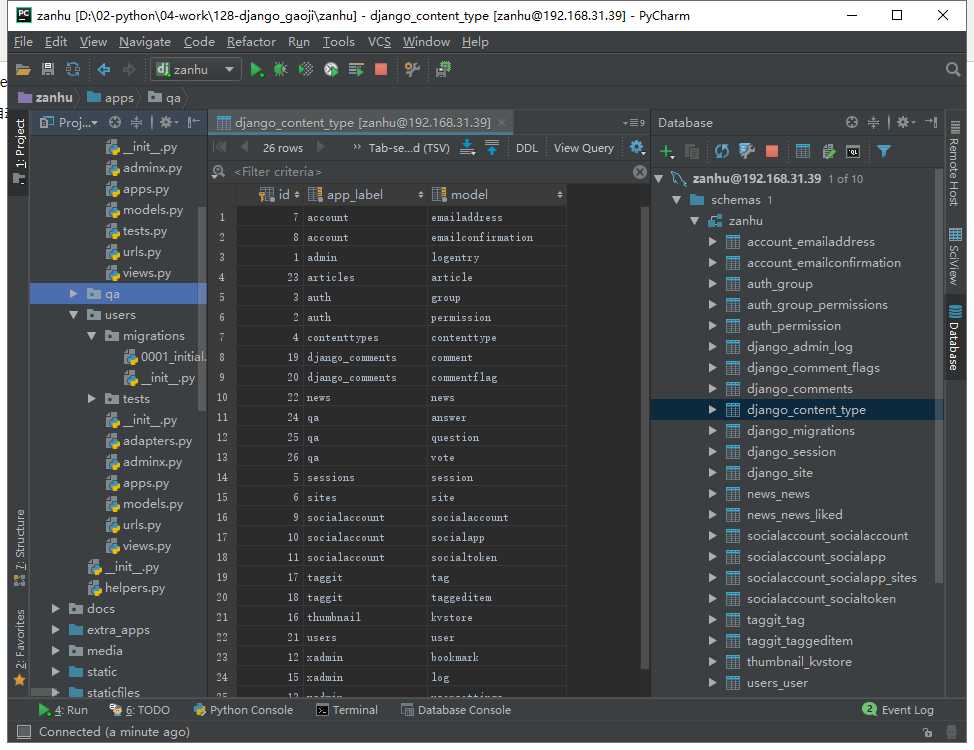Expand the django_content_type table node
974x750 pixels.
pyautogui.click(x=712, y=410)
